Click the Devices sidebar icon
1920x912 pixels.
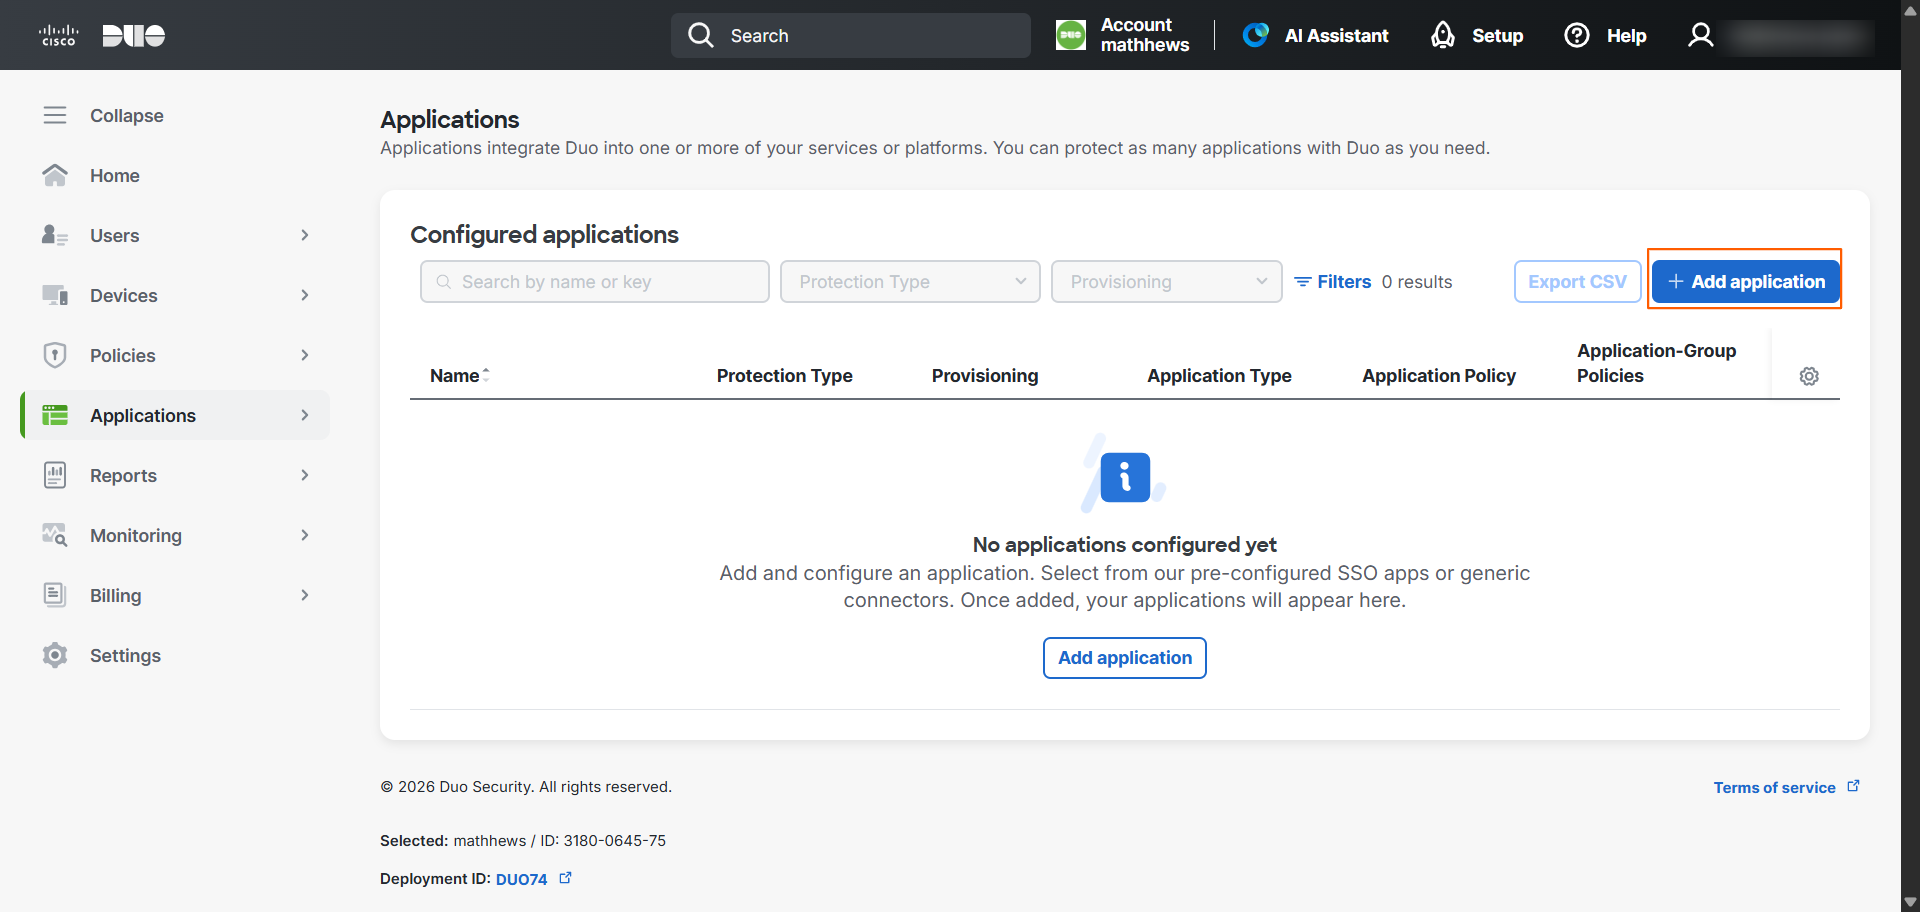[55, 295]
